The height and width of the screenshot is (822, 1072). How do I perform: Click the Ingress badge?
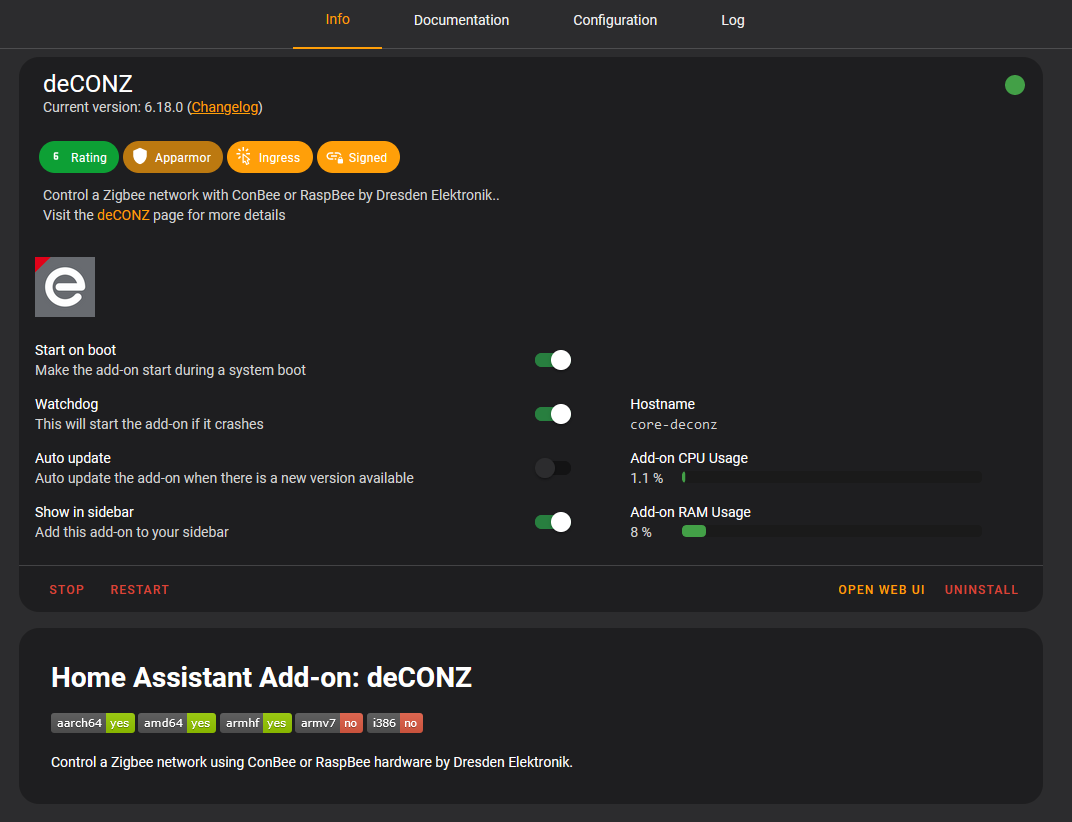(x=269, y=157)
